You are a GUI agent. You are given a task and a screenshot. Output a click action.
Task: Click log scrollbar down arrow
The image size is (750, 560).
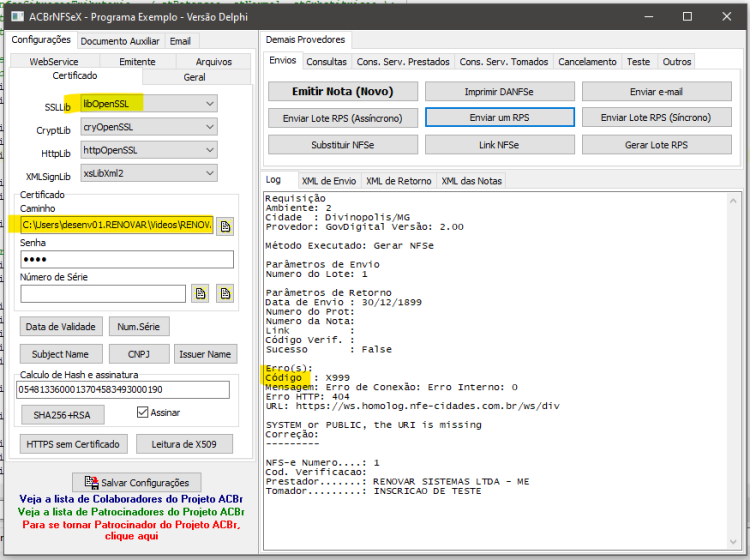(x=733, y=541)
